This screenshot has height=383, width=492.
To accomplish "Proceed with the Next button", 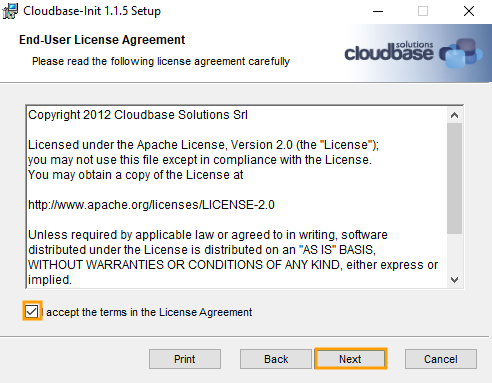I will pyautogui.click(x=350, y=359).
